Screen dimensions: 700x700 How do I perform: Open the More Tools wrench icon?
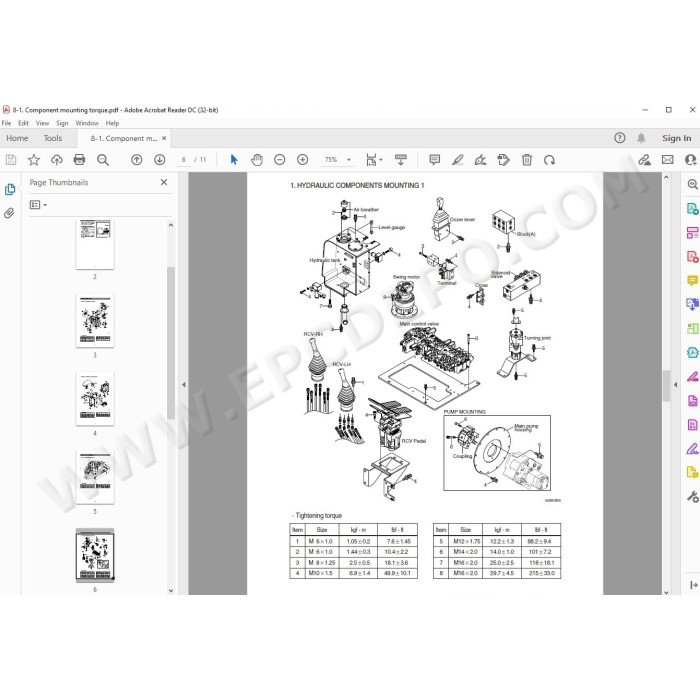point(692,496)
